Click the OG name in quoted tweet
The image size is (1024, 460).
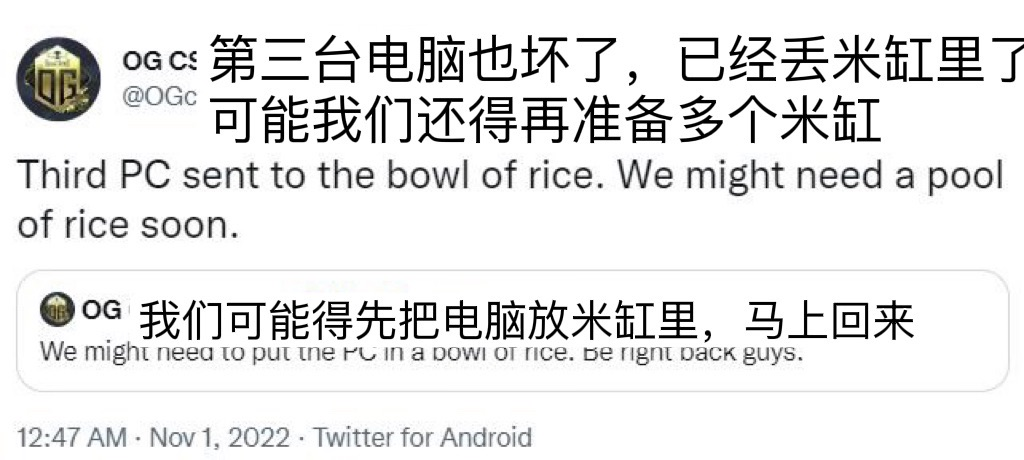(101, 309)
